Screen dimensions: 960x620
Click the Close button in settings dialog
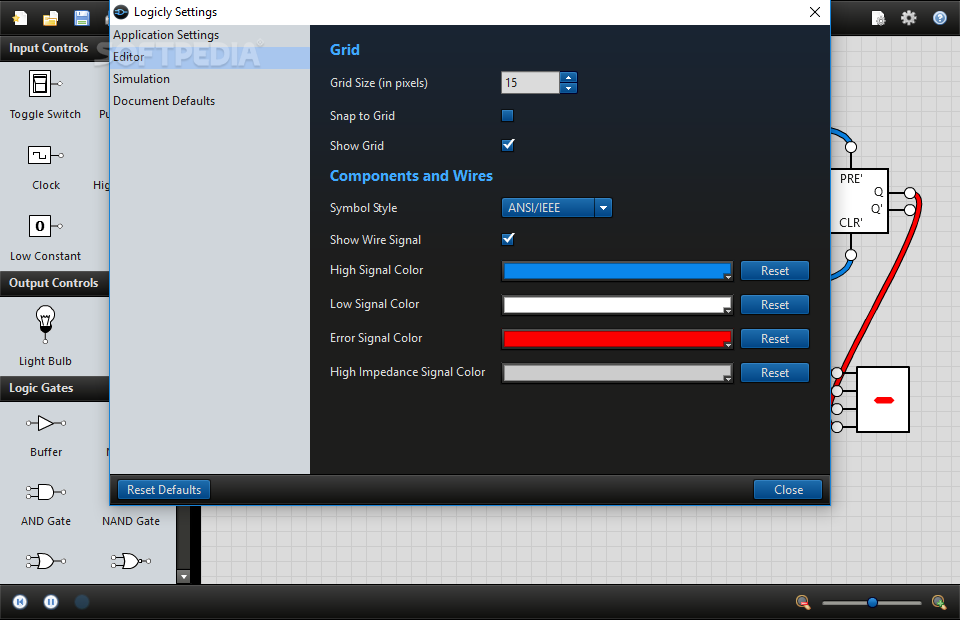(788, 490)
